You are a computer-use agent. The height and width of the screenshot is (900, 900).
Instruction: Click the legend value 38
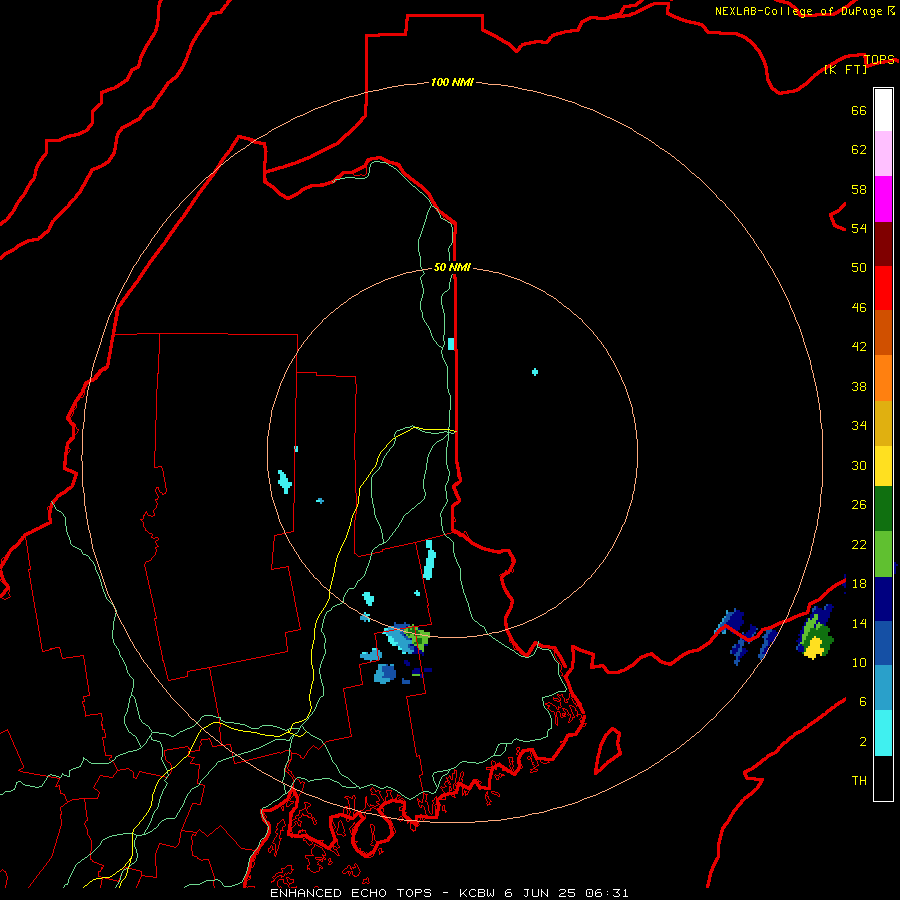(x=859, y=386)
